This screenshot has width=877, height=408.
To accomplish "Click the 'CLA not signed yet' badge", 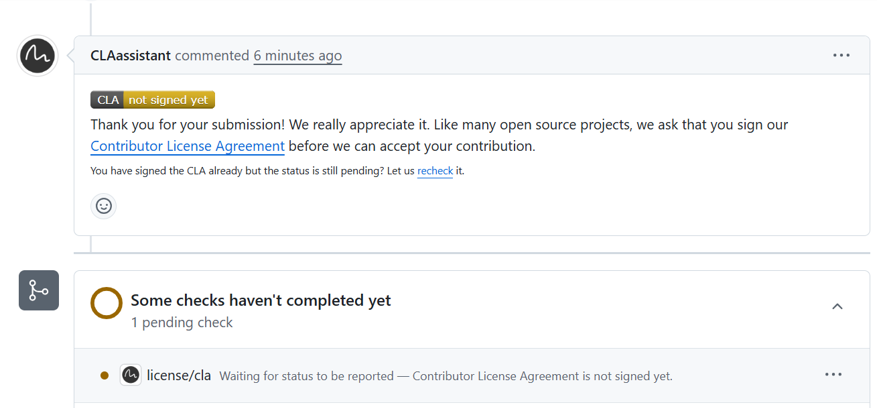I will 153,100.
